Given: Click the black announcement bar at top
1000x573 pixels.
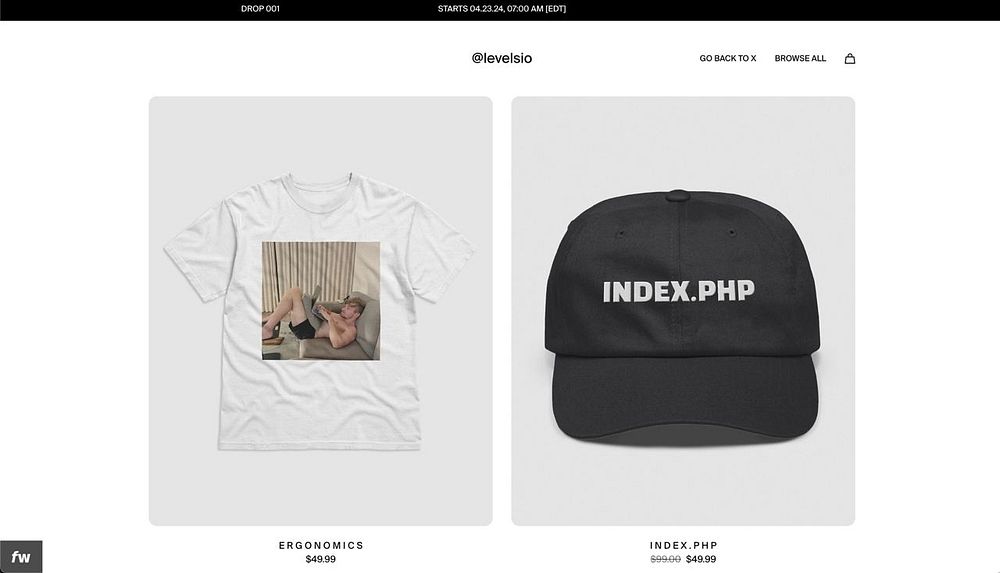Looking at the screenshot, I should click(500, 10).
